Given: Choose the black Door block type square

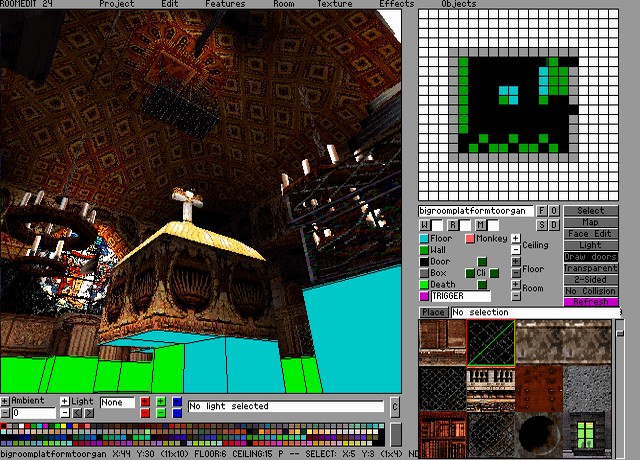Looking at the screenshot, I should (x=424, y=262).
